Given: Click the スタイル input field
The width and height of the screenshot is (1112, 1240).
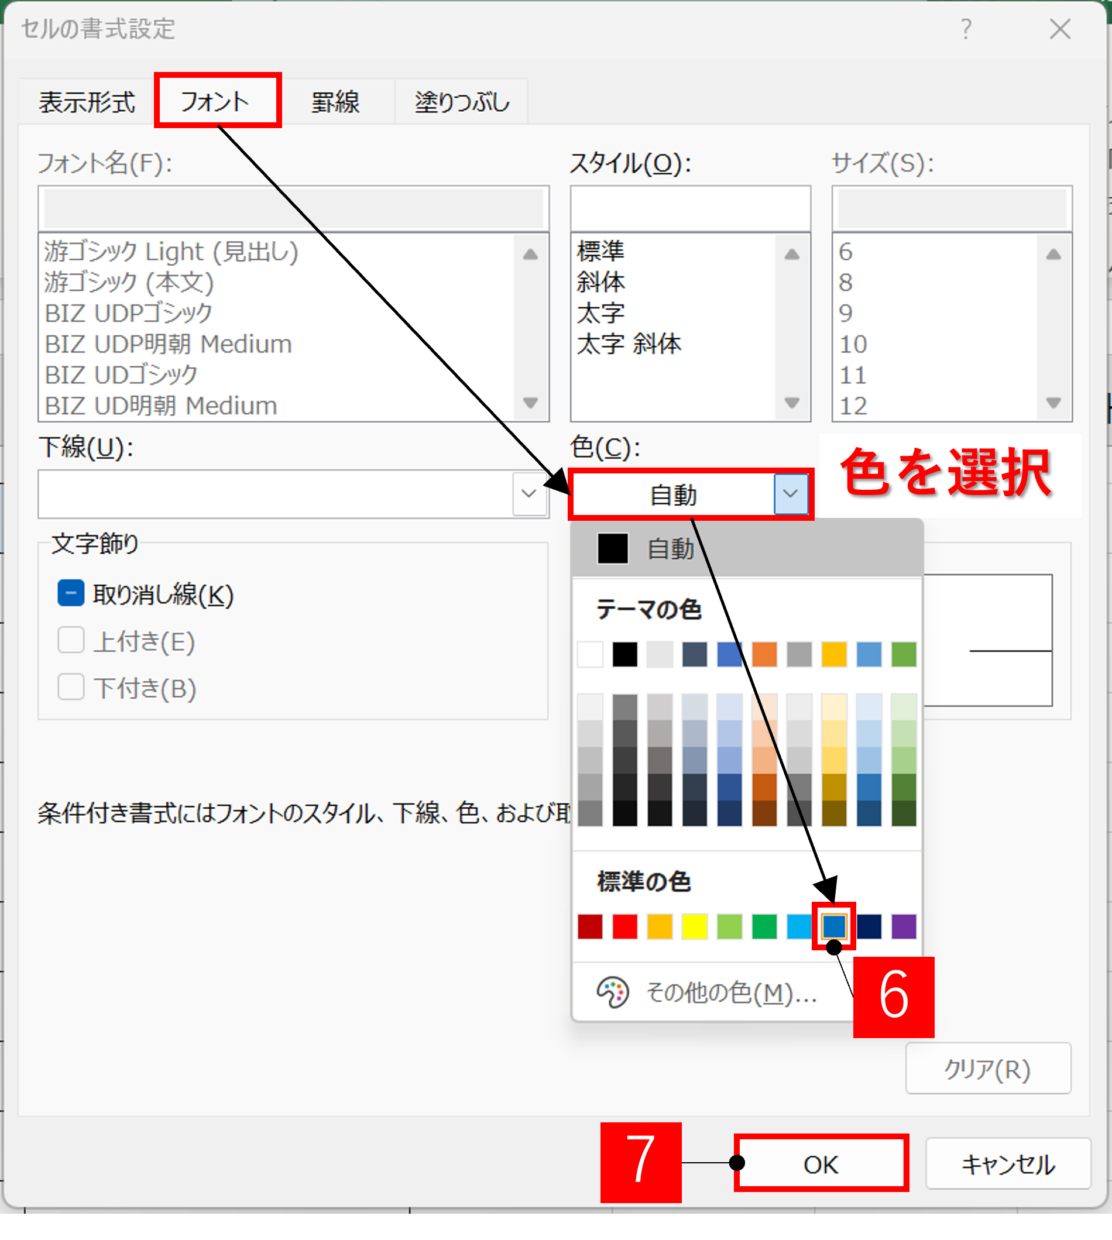Looking at the screenshot, I should (x=690, y=209).
